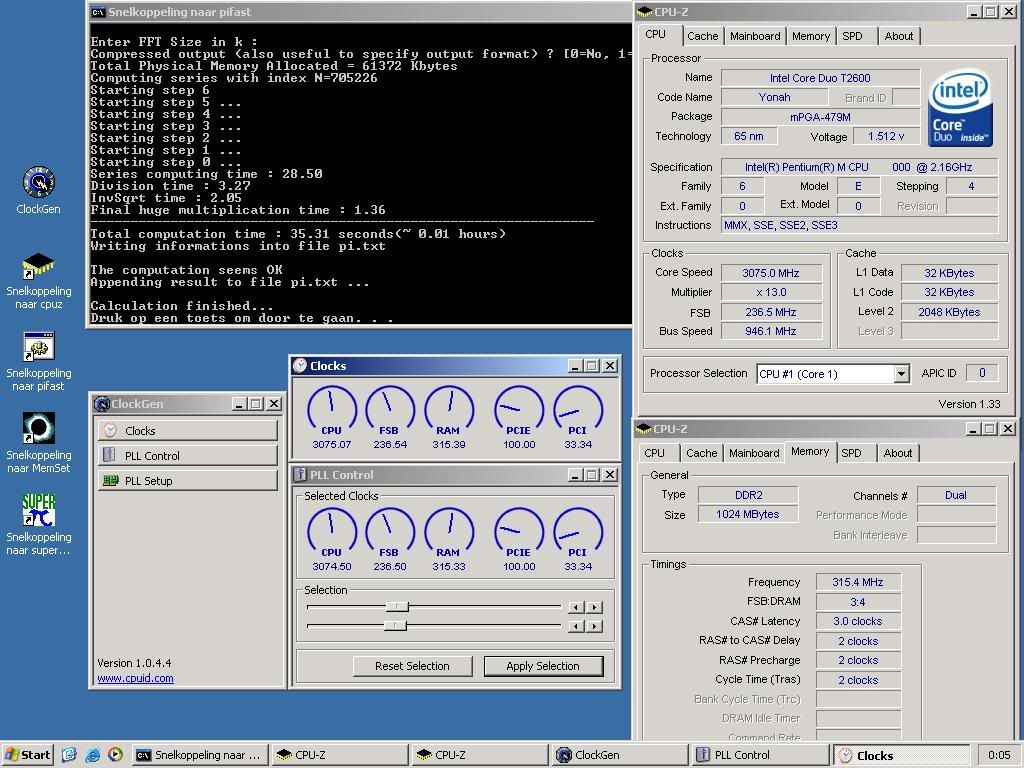Click PLL Setup button in ClockGen
The width and height of the screenshot is (1024, 768).
click(x=187, y=481)
